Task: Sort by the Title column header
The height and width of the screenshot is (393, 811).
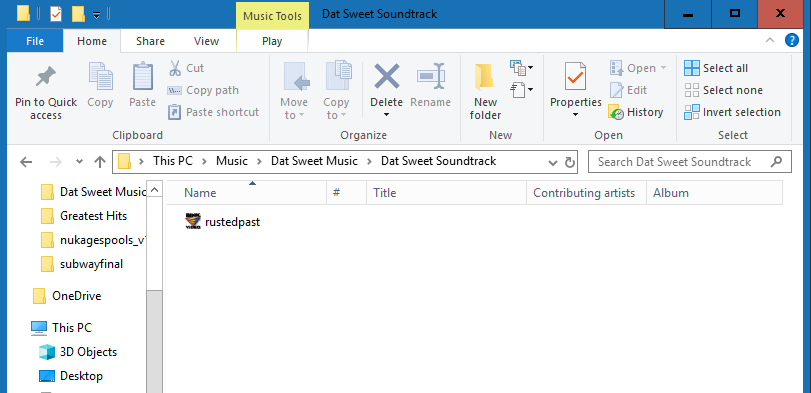Action: pyautogui.click(x=446, y=193)
